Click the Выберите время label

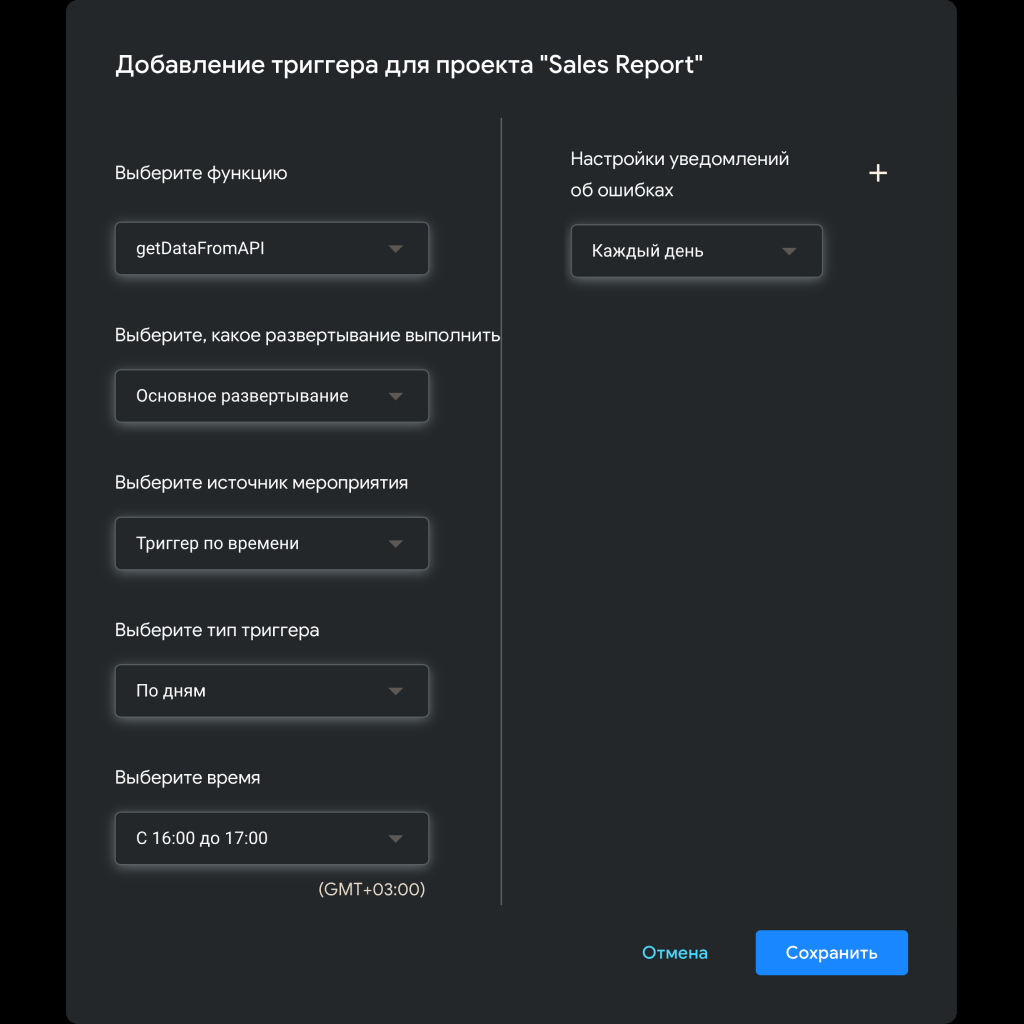coord(187,777)
